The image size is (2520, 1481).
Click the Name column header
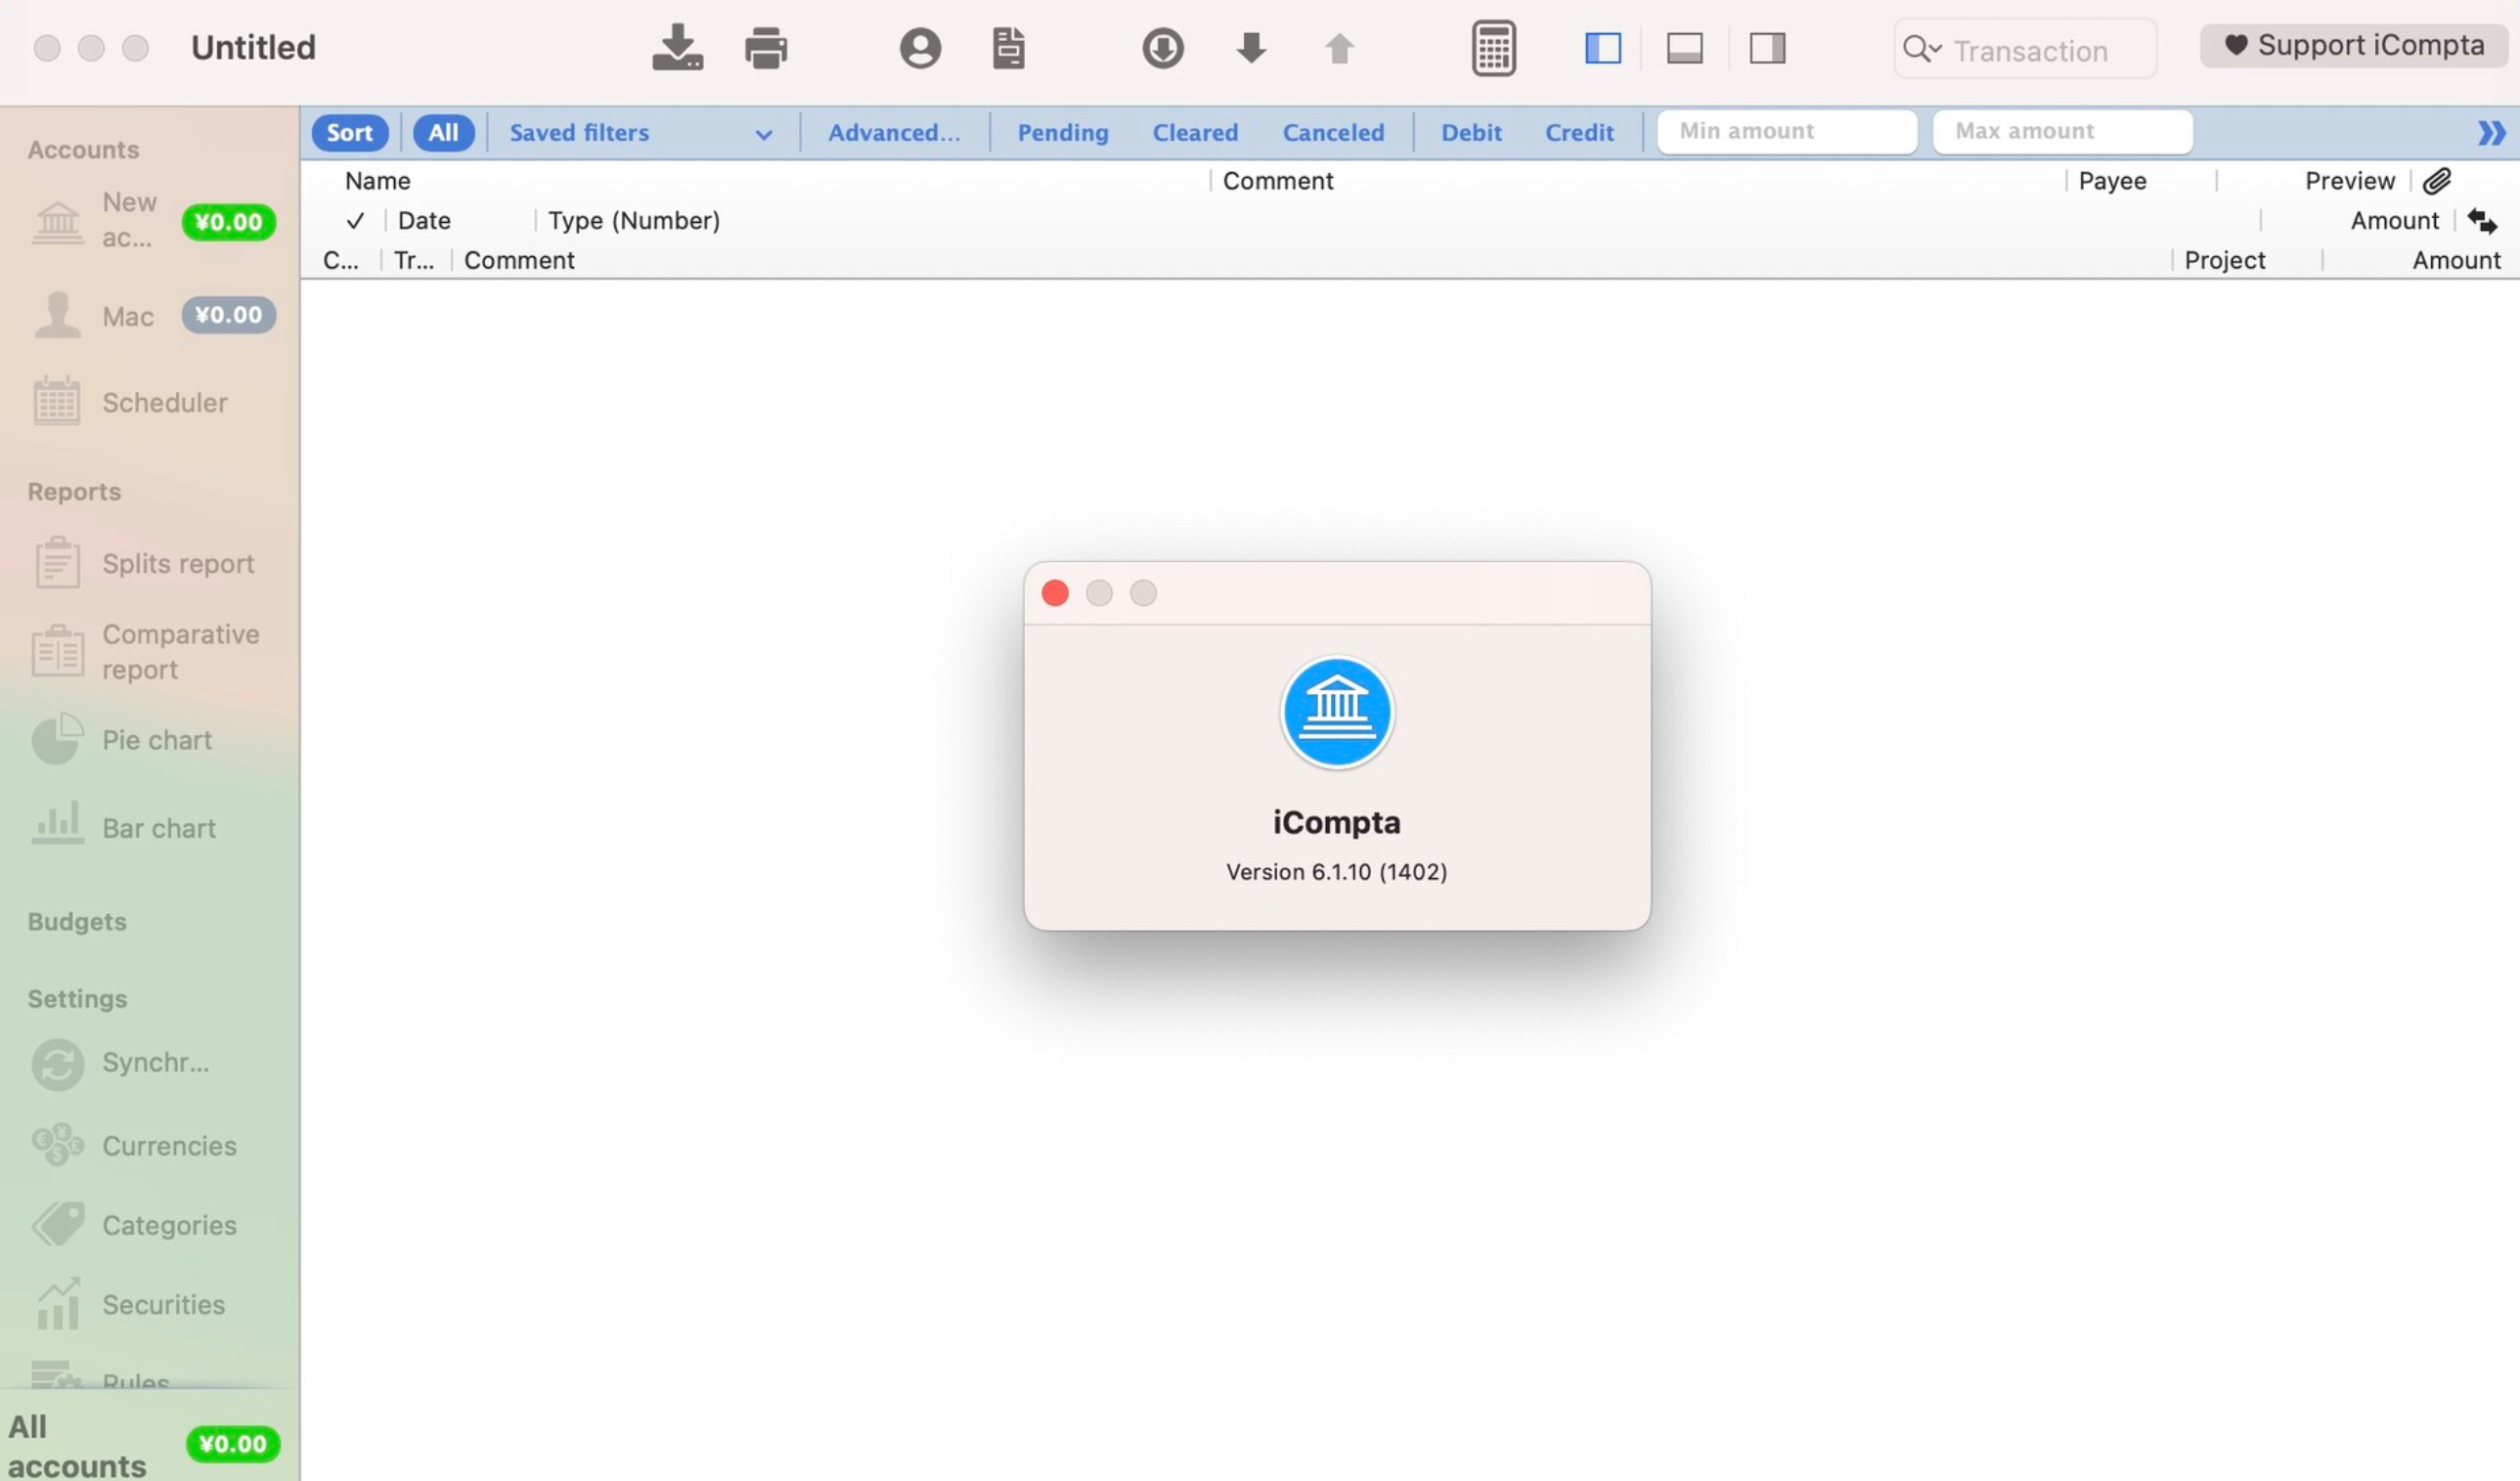(377, 181)
